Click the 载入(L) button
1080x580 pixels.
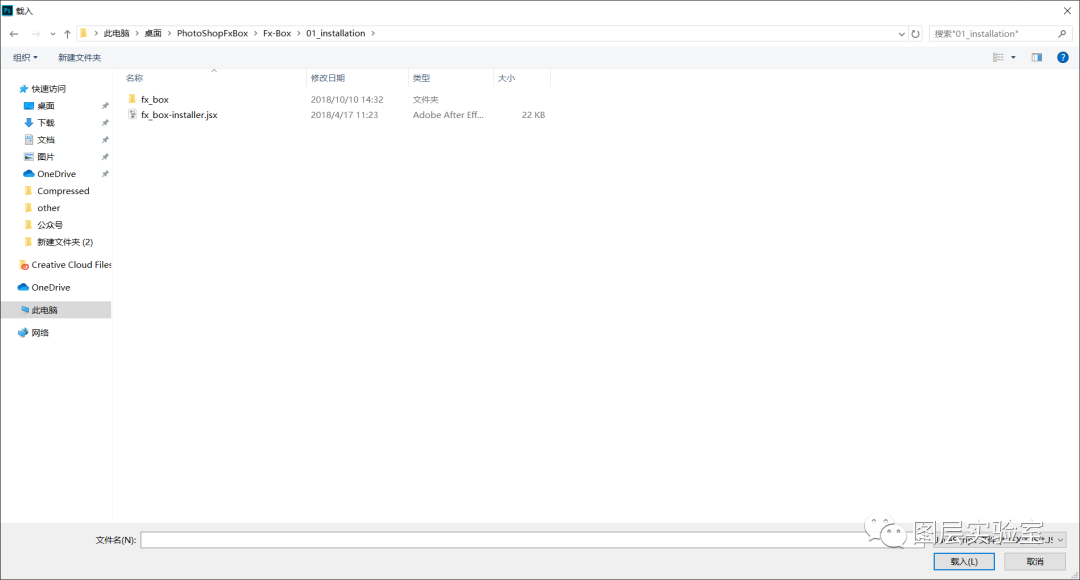click(x=963, y=562)
